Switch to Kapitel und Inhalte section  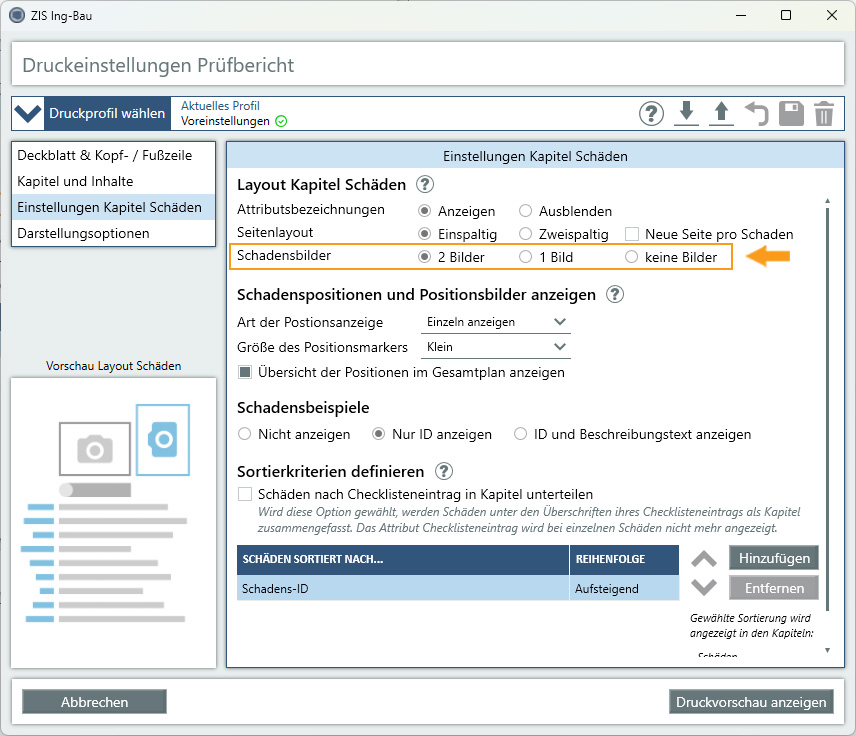[75, 181]
